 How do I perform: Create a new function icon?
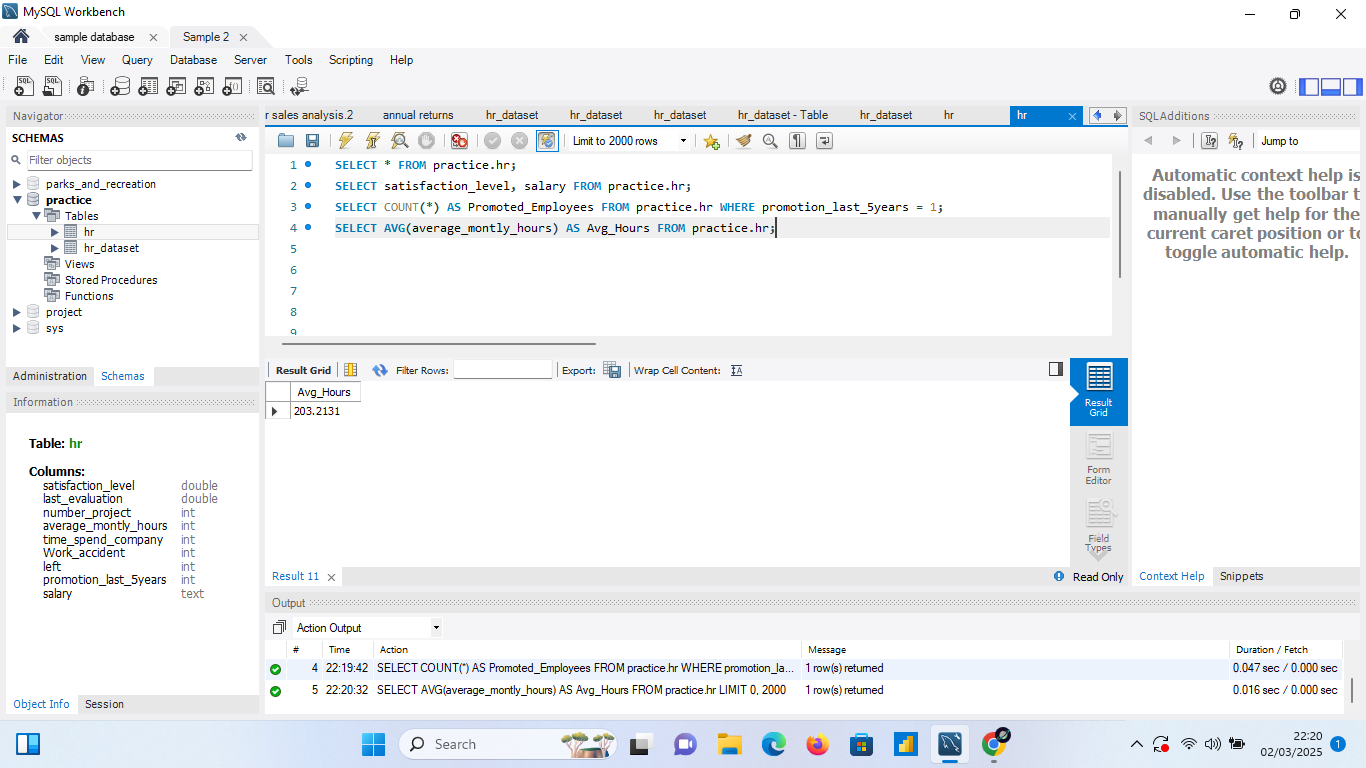tap(232, 87)
